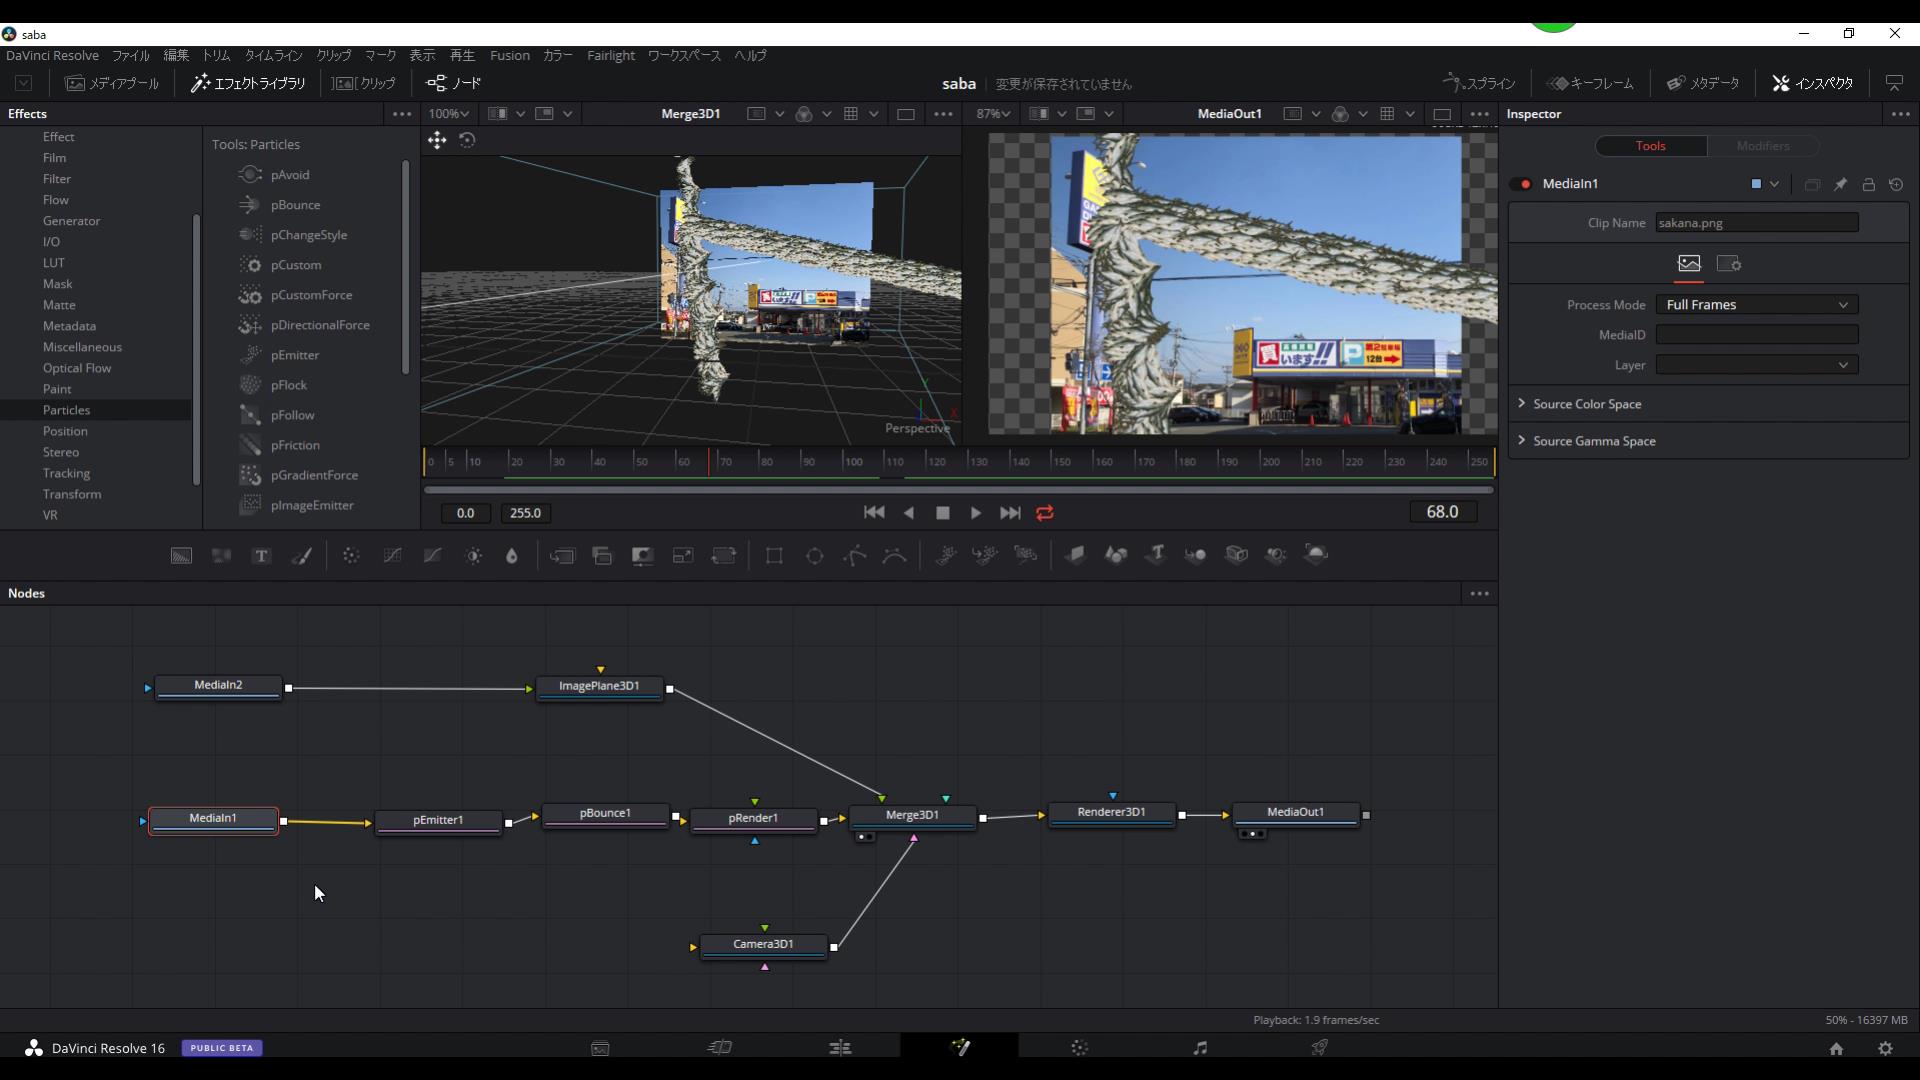
Task: Add a Text+ node from the toolbar
Action: [261, 555]
